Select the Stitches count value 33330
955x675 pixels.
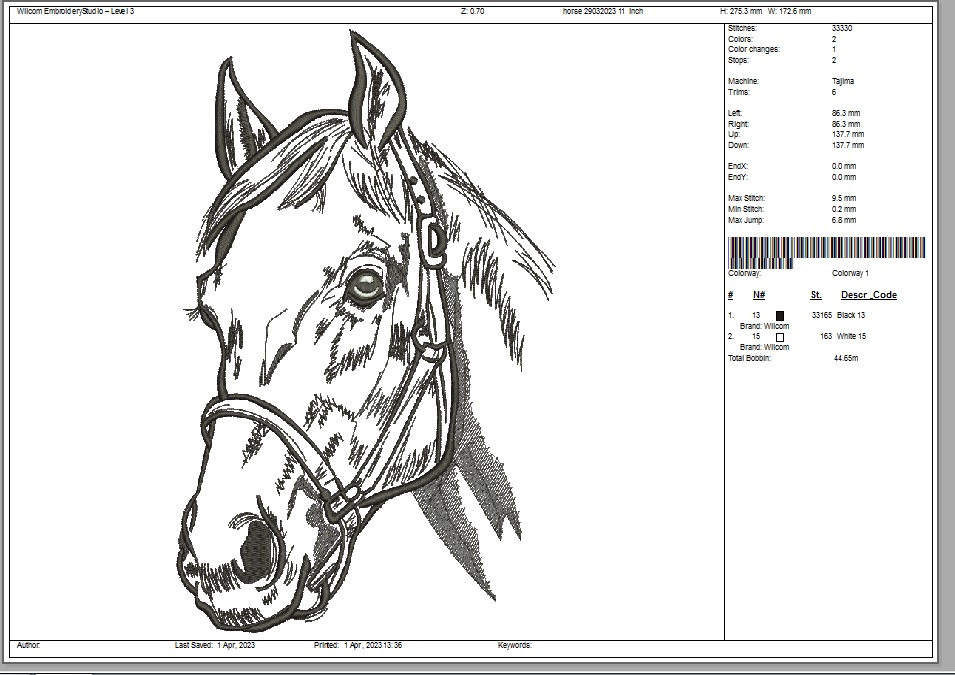click(x=842, y=29)
